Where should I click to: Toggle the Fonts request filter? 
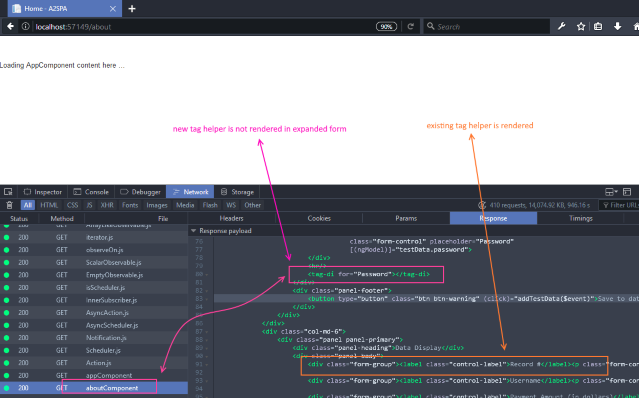pyautogui.click(x=130, y=205)
